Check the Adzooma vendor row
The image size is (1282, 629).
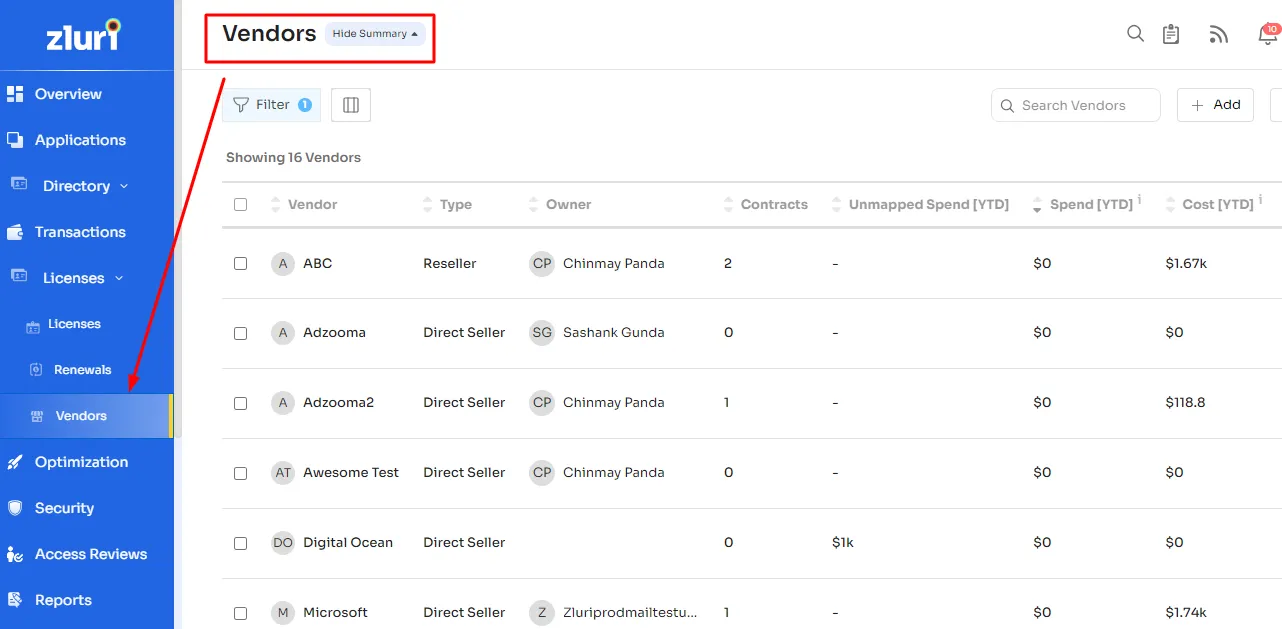[240, 333]
